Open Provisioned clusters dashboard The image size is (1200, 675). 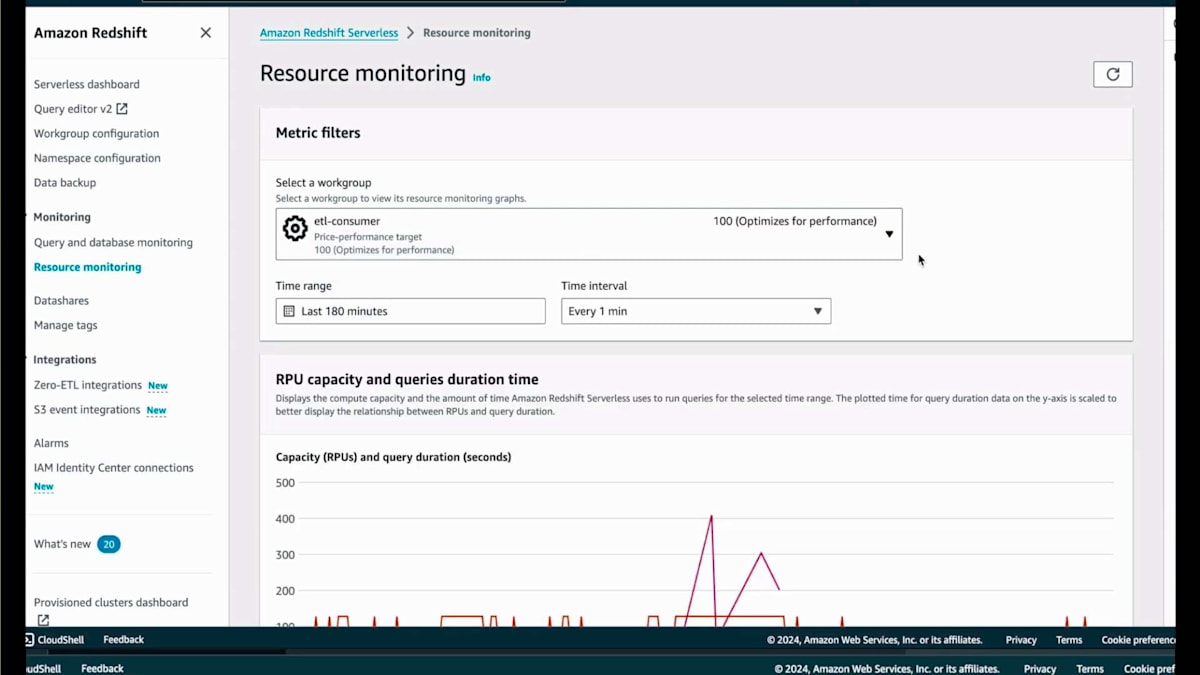[x=111, y=602]
